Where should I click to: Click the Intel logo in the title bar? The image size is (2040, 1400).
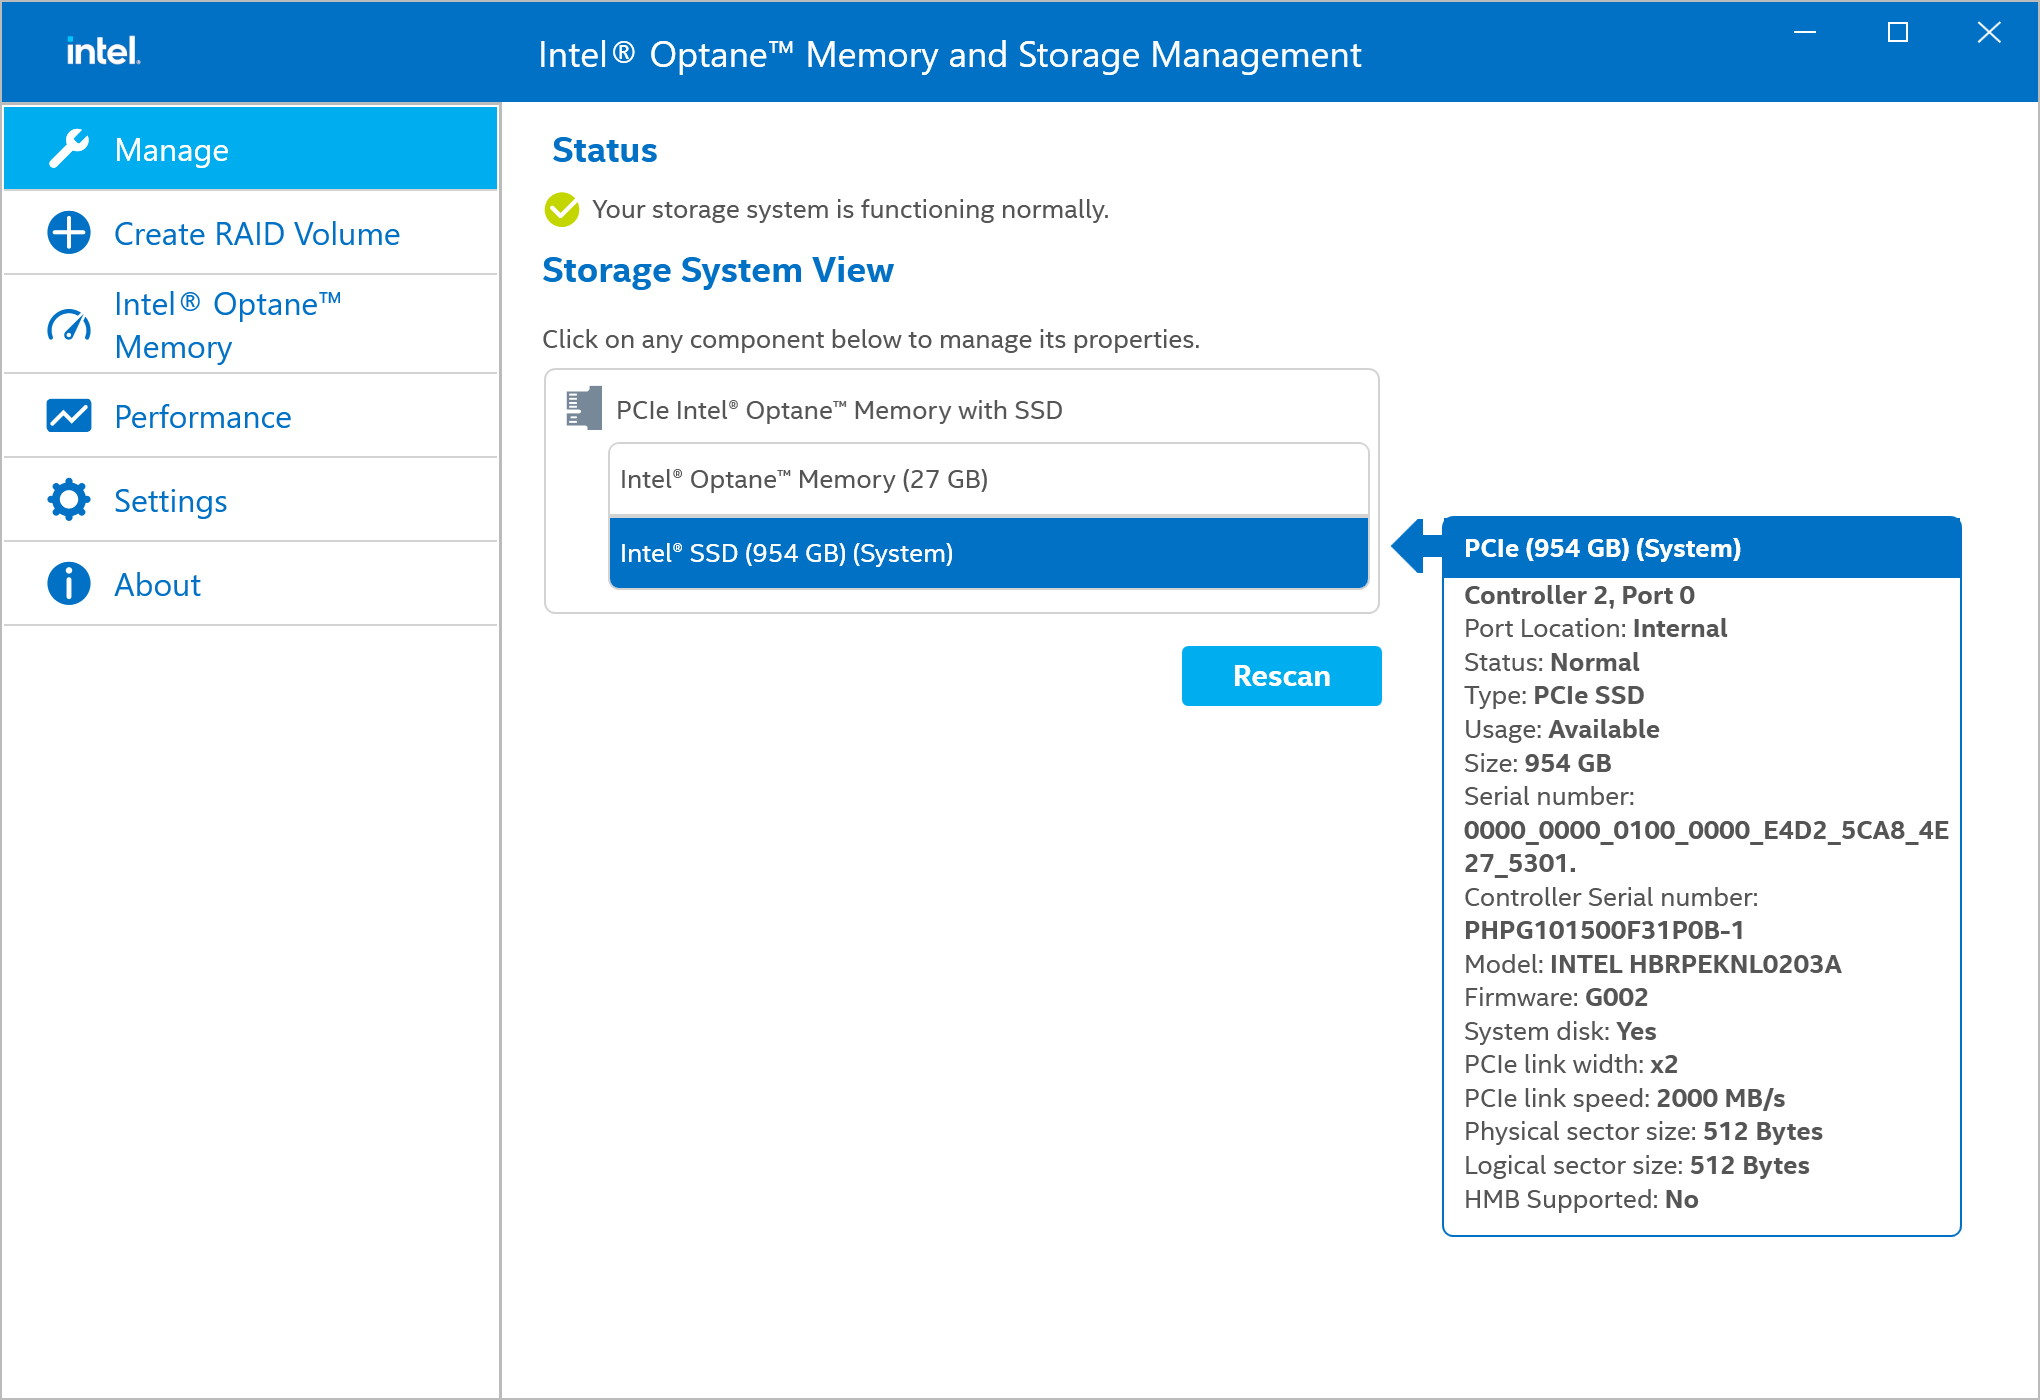point(103,51)
